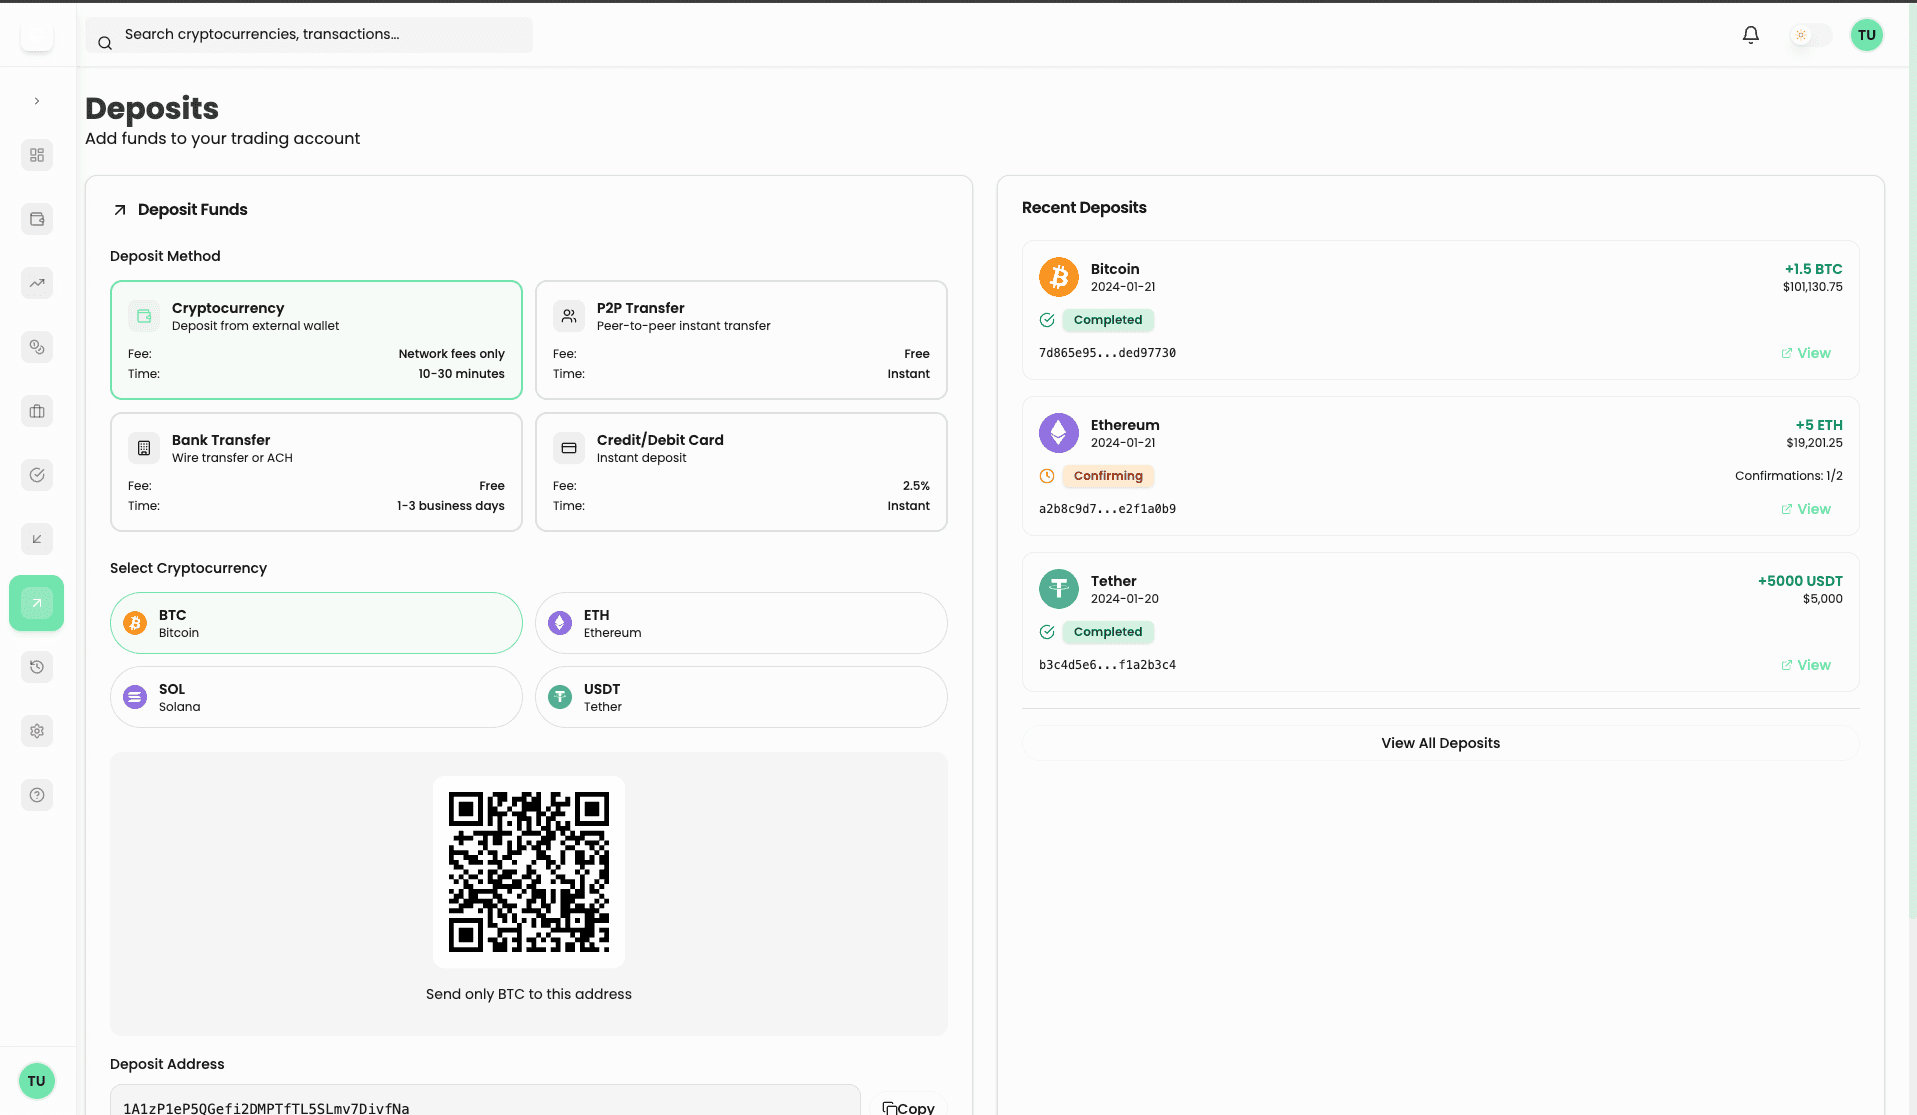Open the Help question mark icon
Screen dimensions: 1917x1115
[37, 795]
